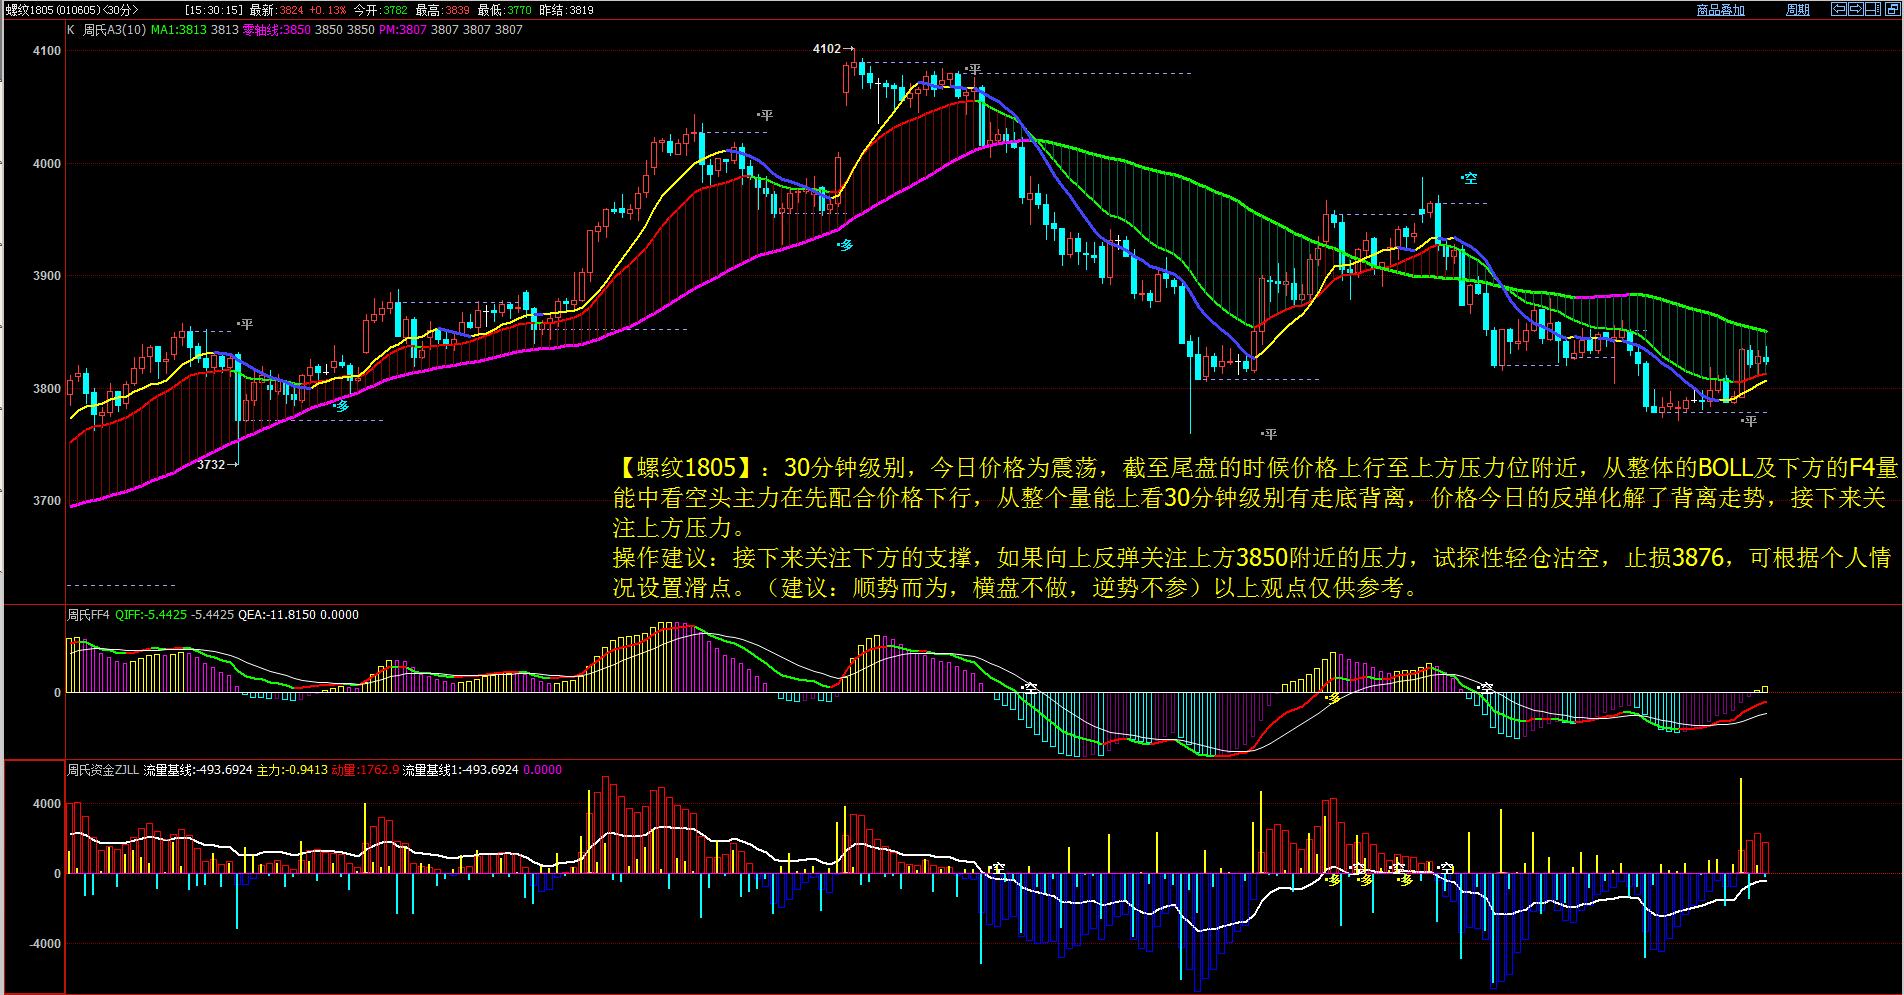Screen dimensions: 1904x995
Task: Click the 4102 high price marker
Action: pos(826,48)
